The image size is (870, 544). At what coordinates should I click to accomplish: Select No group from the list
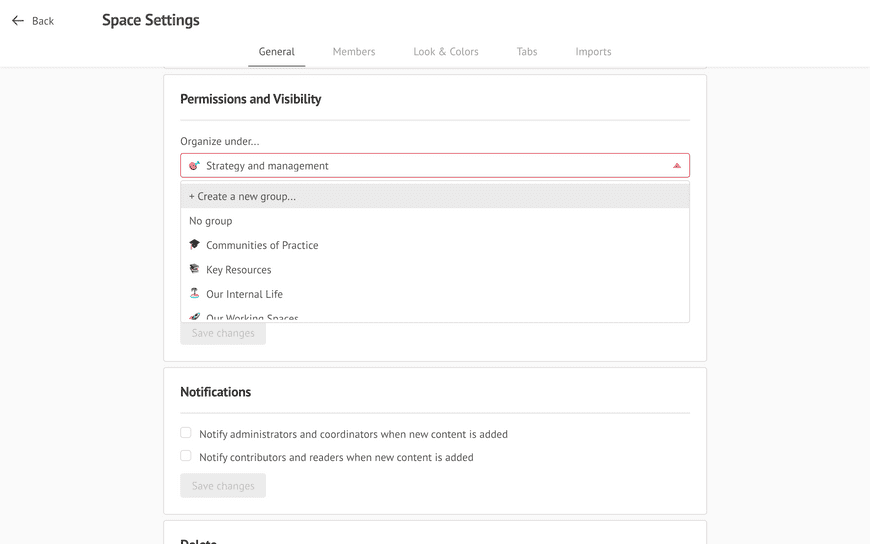point(435,220)
